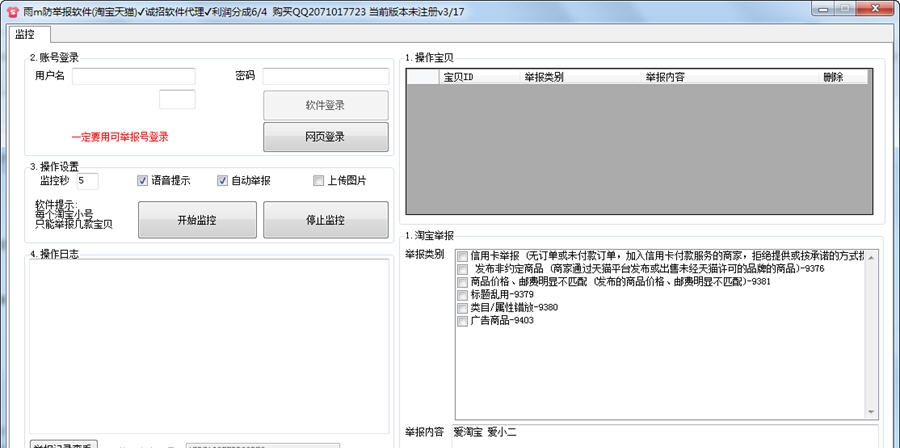Viewport: 900px width, 448px height.
Task: Check 发布非约定商品 -9376 category
Action: click(463, 269)
